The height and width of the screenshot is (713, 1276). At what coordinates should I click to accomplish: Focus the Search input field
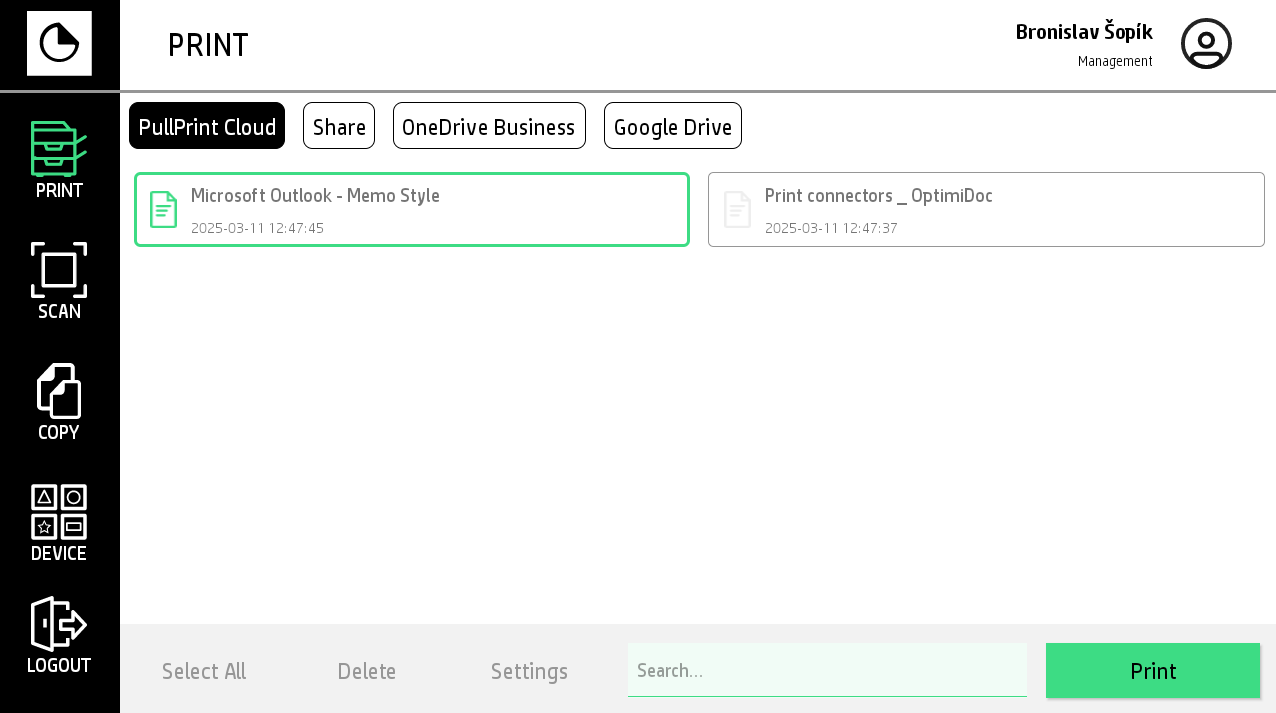click(x=827, y=670)
